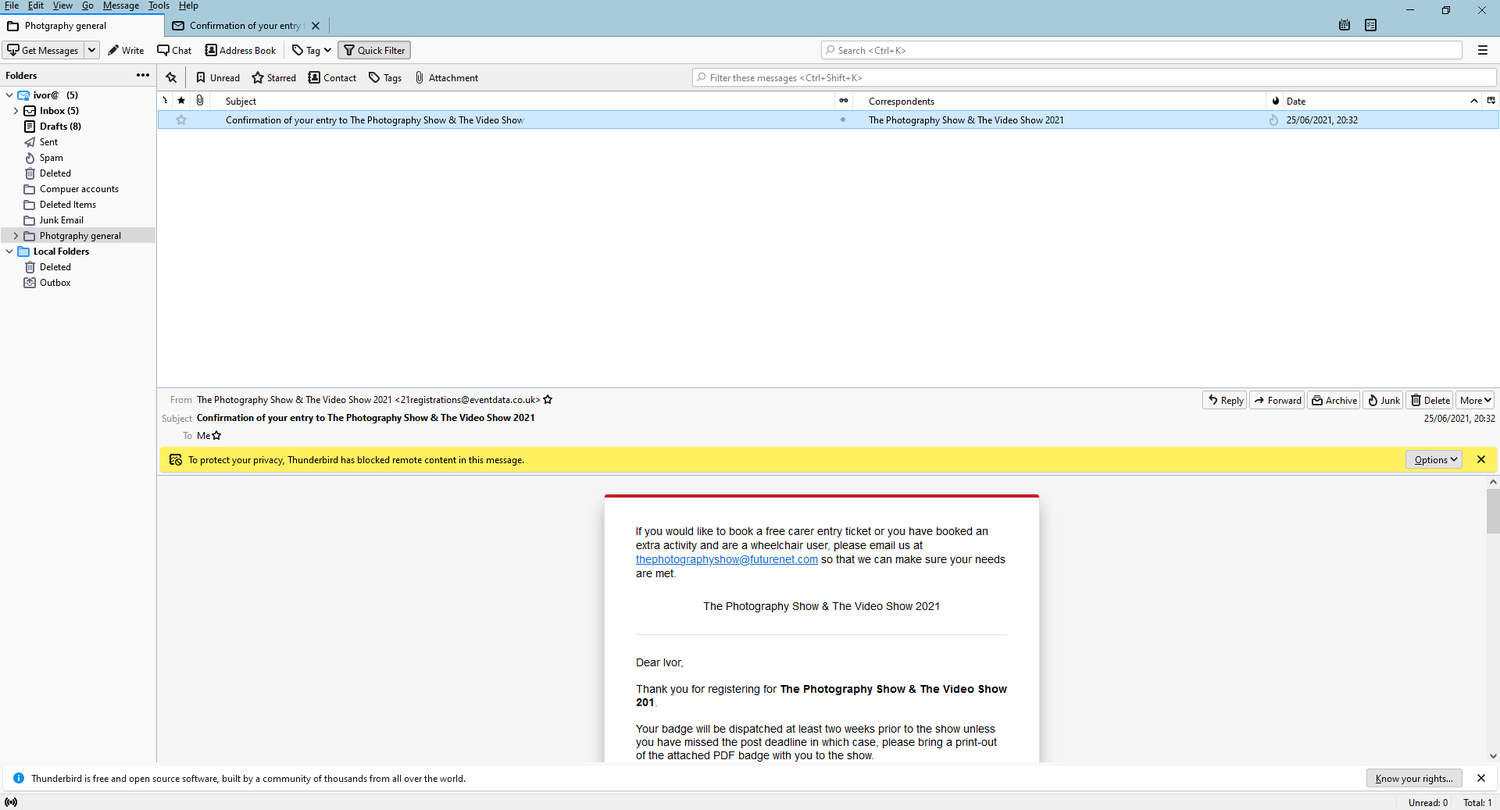The width and height of the screenshot is (1500, 810).
Task: Sort by read status column icon
Action: pos(843,101)
